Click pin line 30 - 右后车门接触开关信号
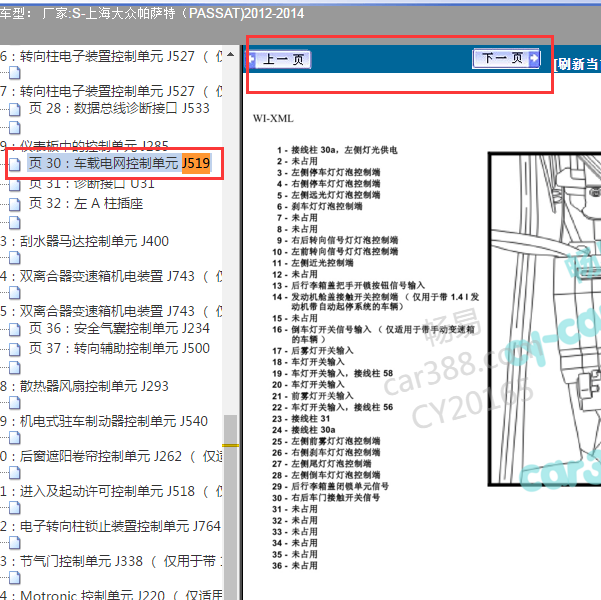 pyautogui.click(x=326, y=498)
